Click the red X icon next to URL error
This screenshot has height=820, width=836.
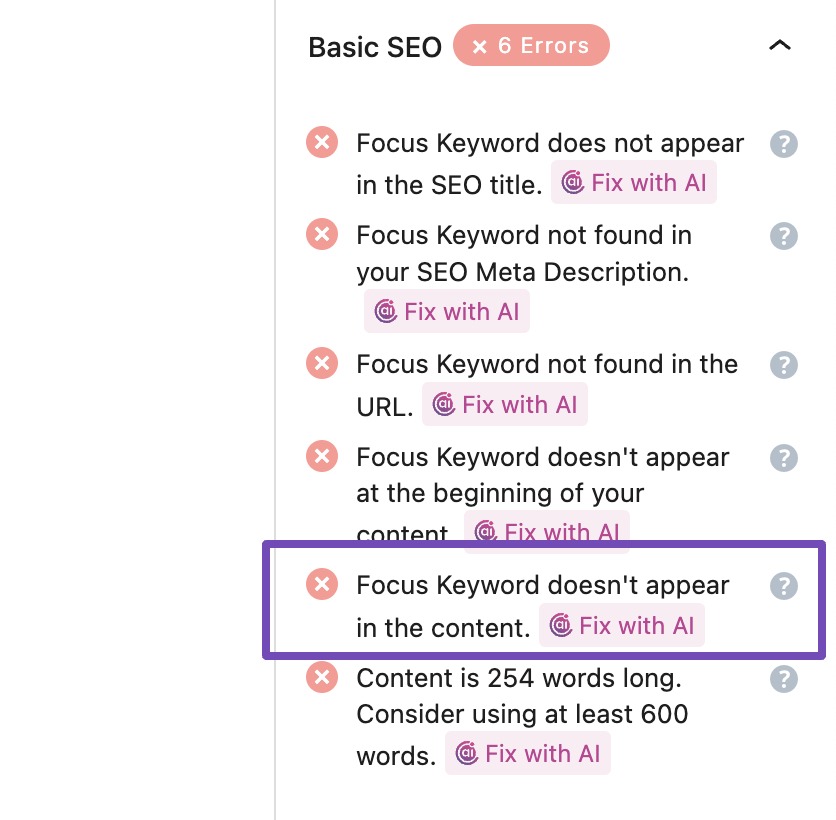(322, 363)
